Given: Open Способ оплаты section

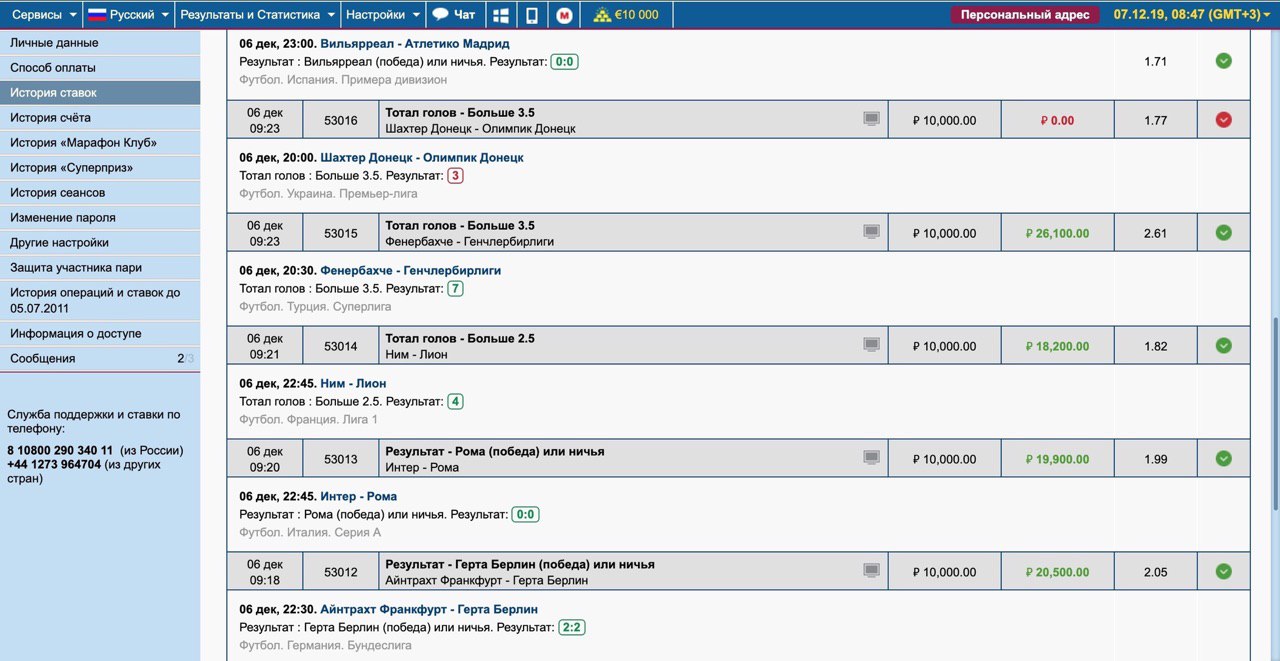Looking at the screenshot, I should point(100,68).
